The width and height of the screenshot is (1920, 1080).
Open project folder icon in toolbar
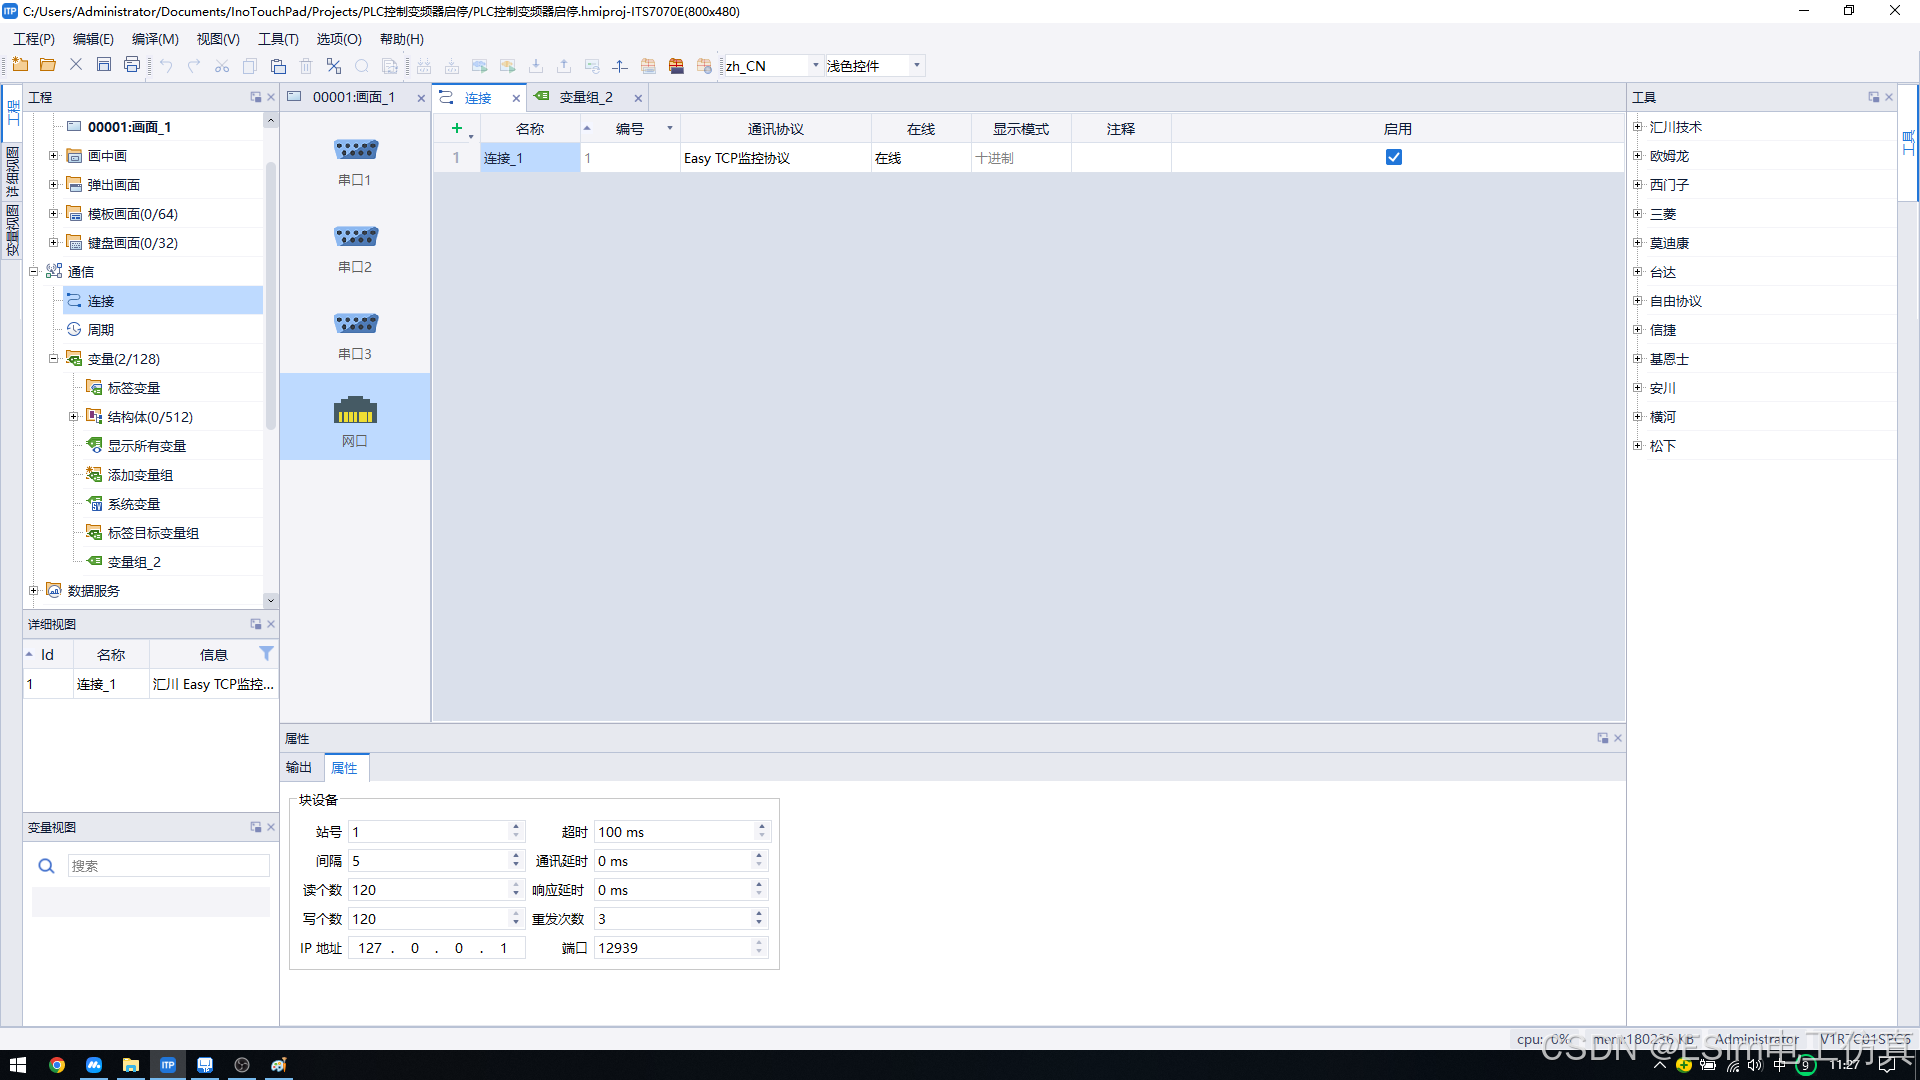[x=47, y=66]
